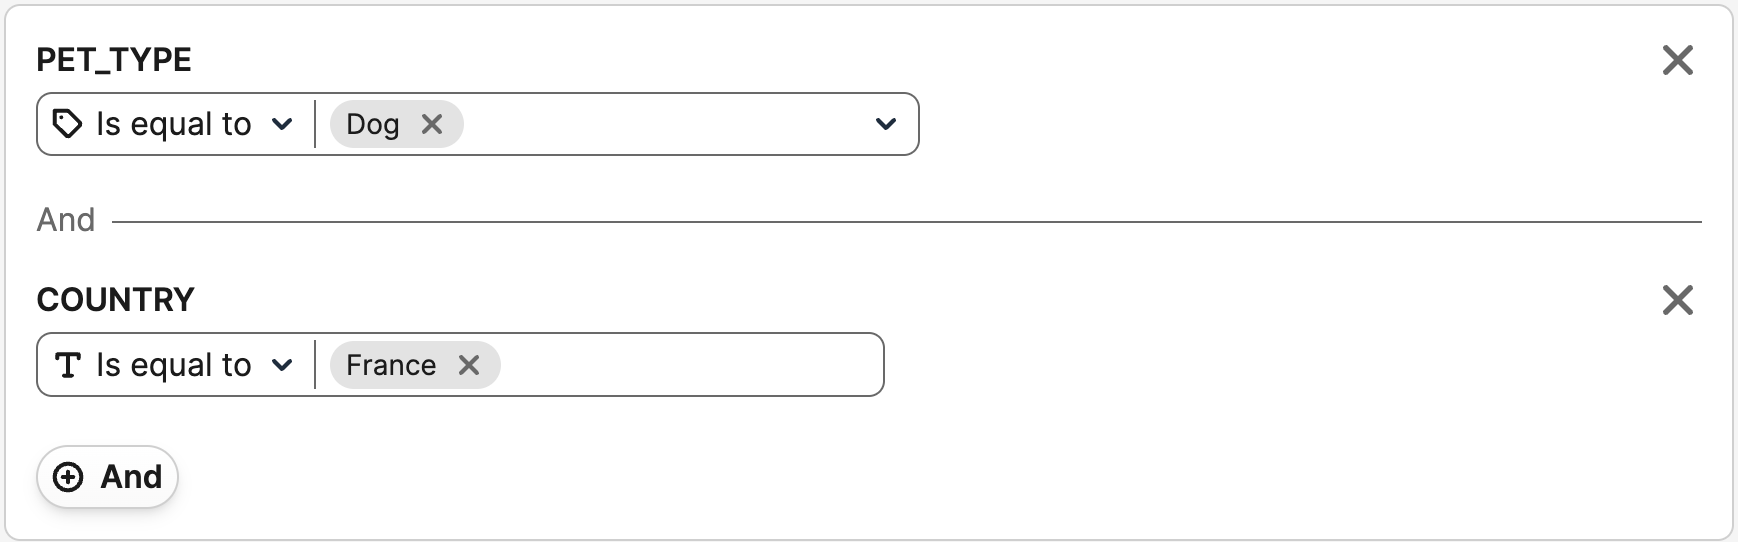Click "Is equal to" for COUNTRY
The height and width of the screenshot is (542, 1738).
(173, 365)
